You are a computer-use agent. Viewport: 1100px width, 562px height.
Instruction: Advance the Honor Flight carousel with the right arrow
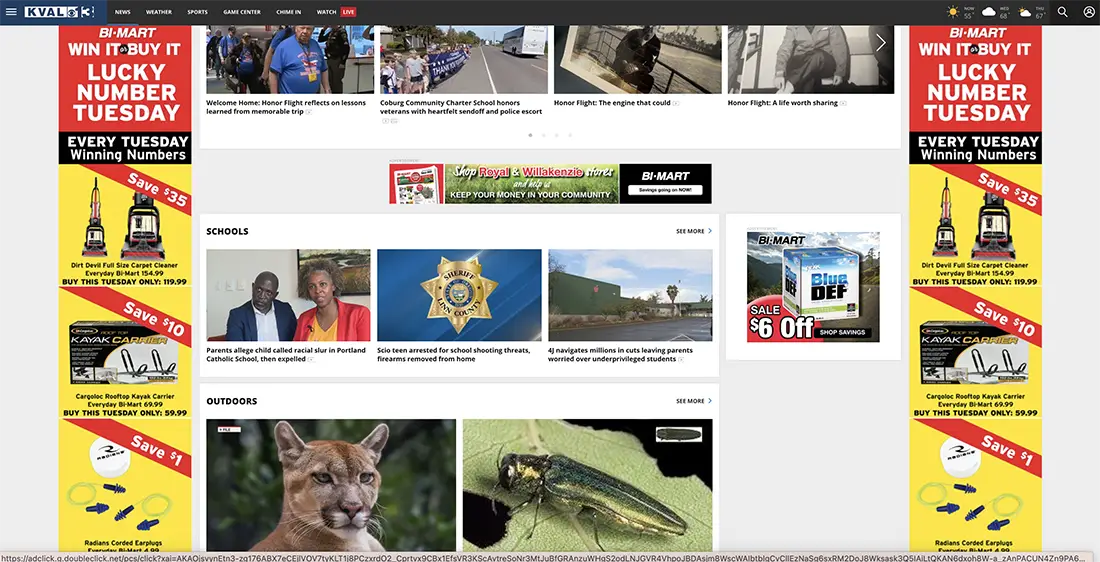[x=880, y=43]
